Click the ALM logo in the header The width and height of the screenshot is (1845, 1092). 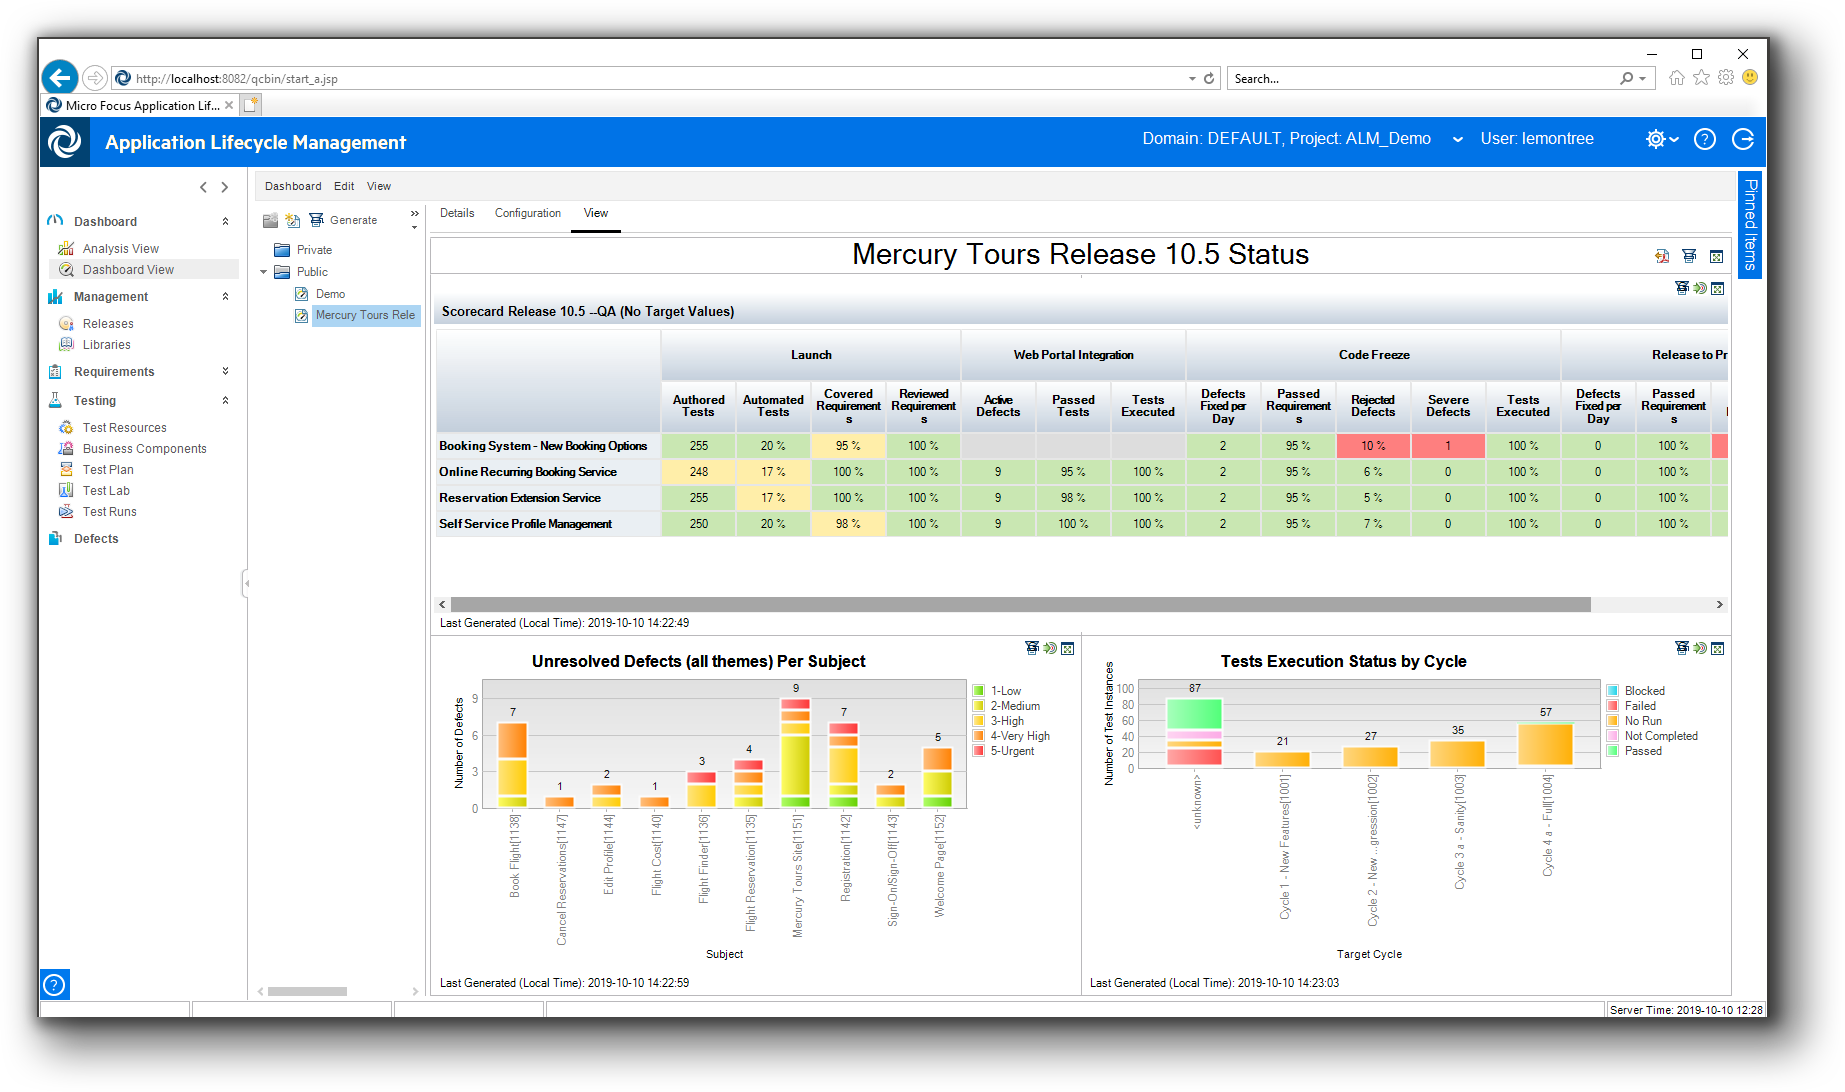pos(65,142)
